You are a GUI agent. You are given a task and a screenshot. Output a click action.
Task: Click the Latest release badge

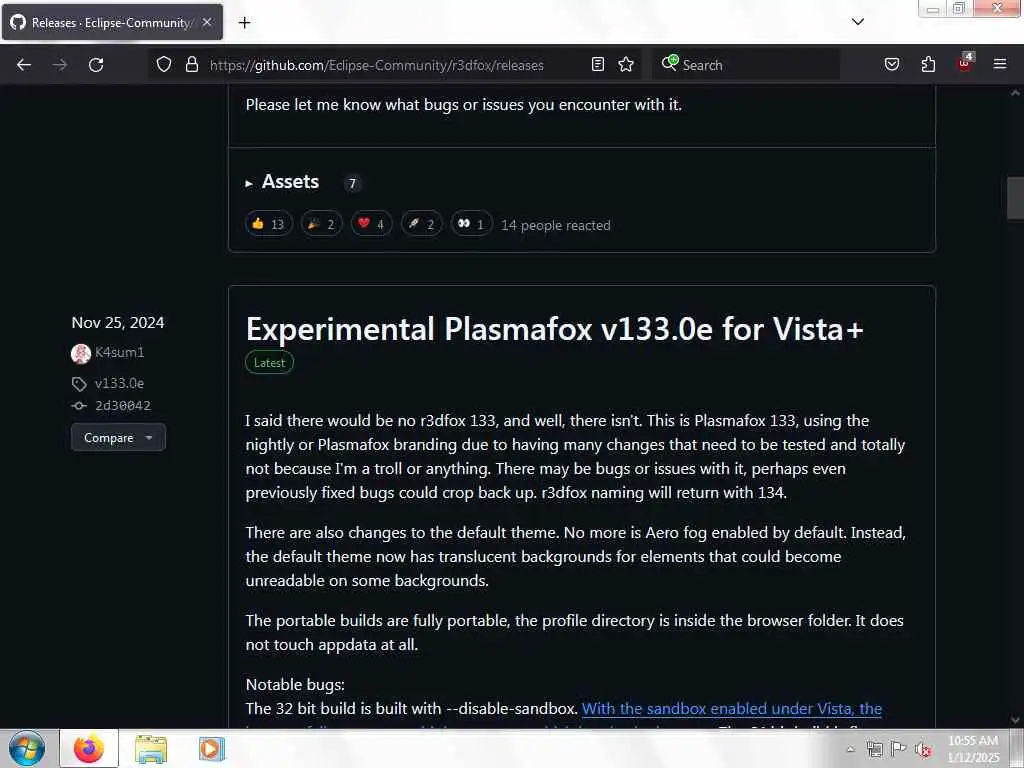point(269,362)
